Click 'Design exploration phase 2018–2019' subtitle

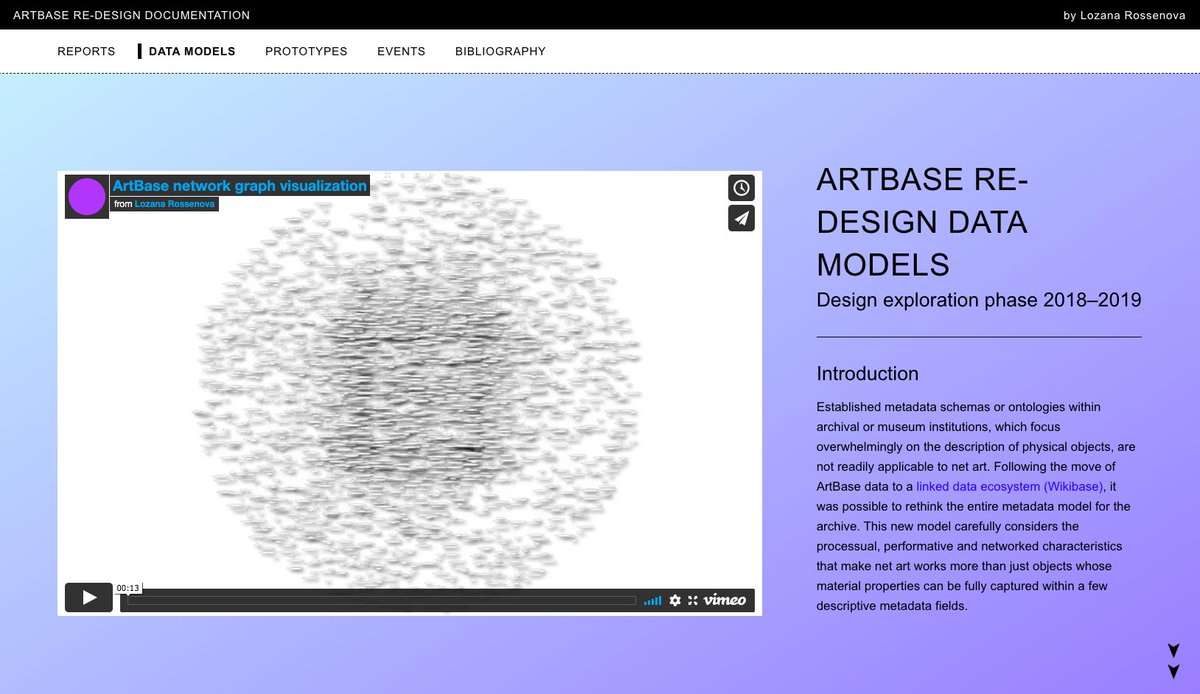(x=979, y=300)
